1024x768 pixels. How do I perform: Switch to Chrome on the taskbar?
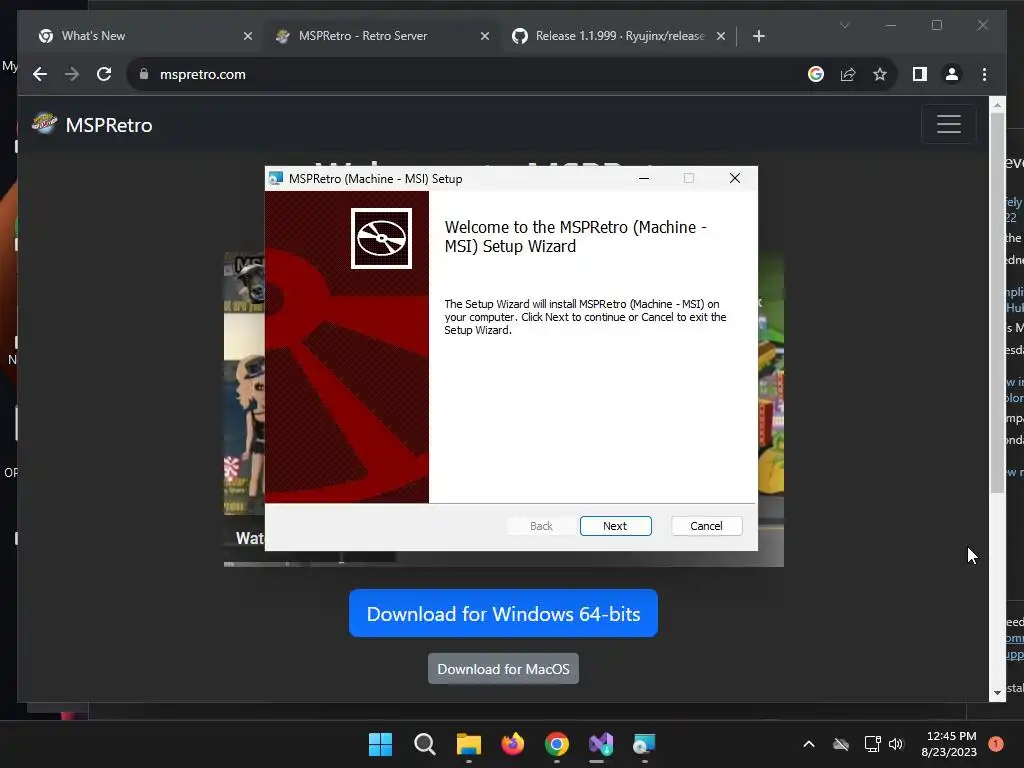tap(556, 744)
